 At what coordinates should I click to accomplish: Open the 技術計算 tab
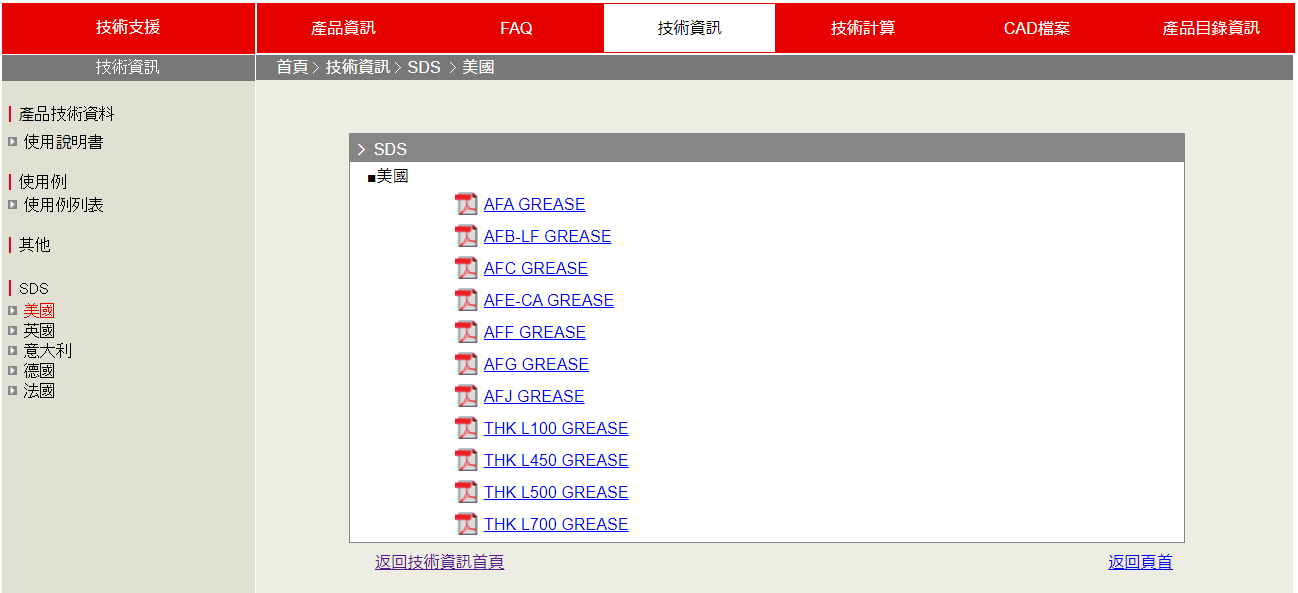click(x=862, y=28)
